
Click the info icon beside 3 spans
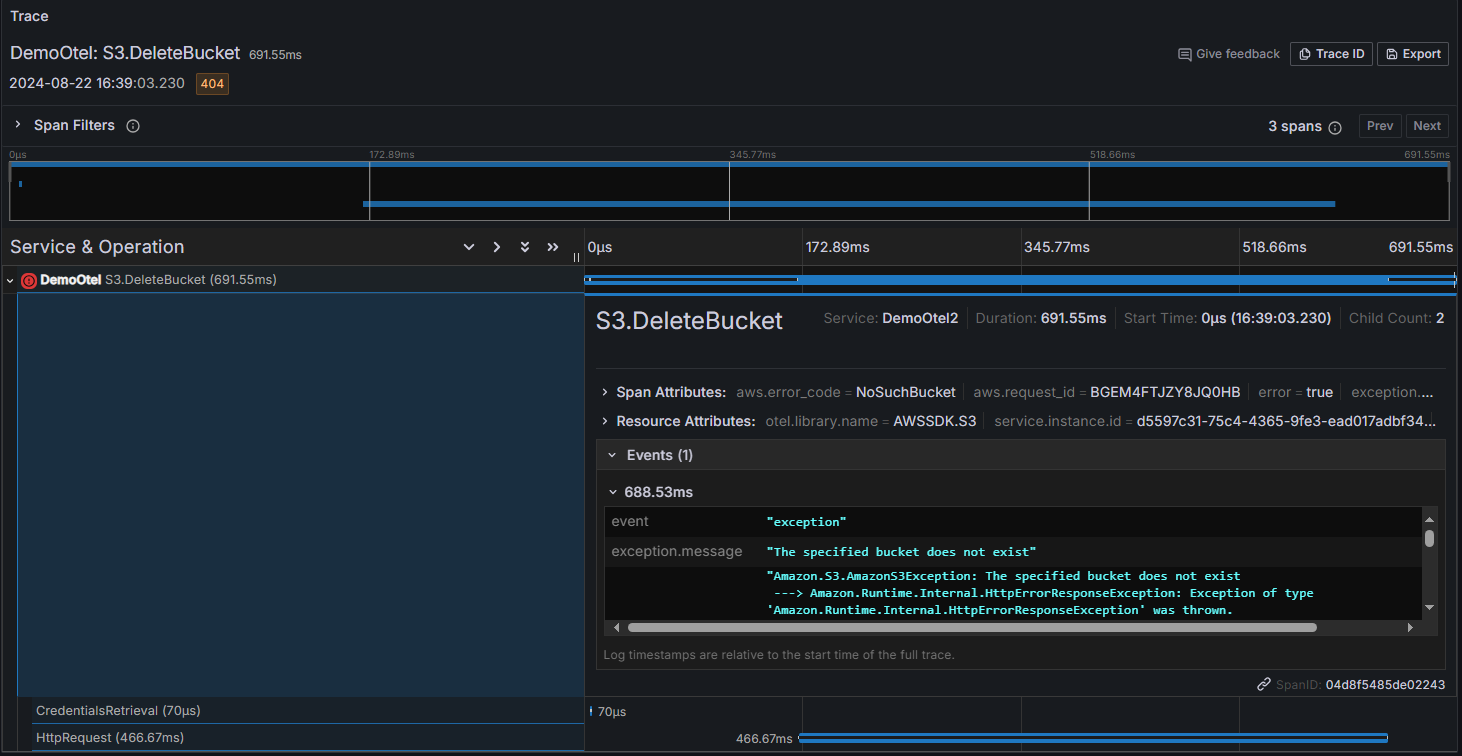tap(1334, 127)
